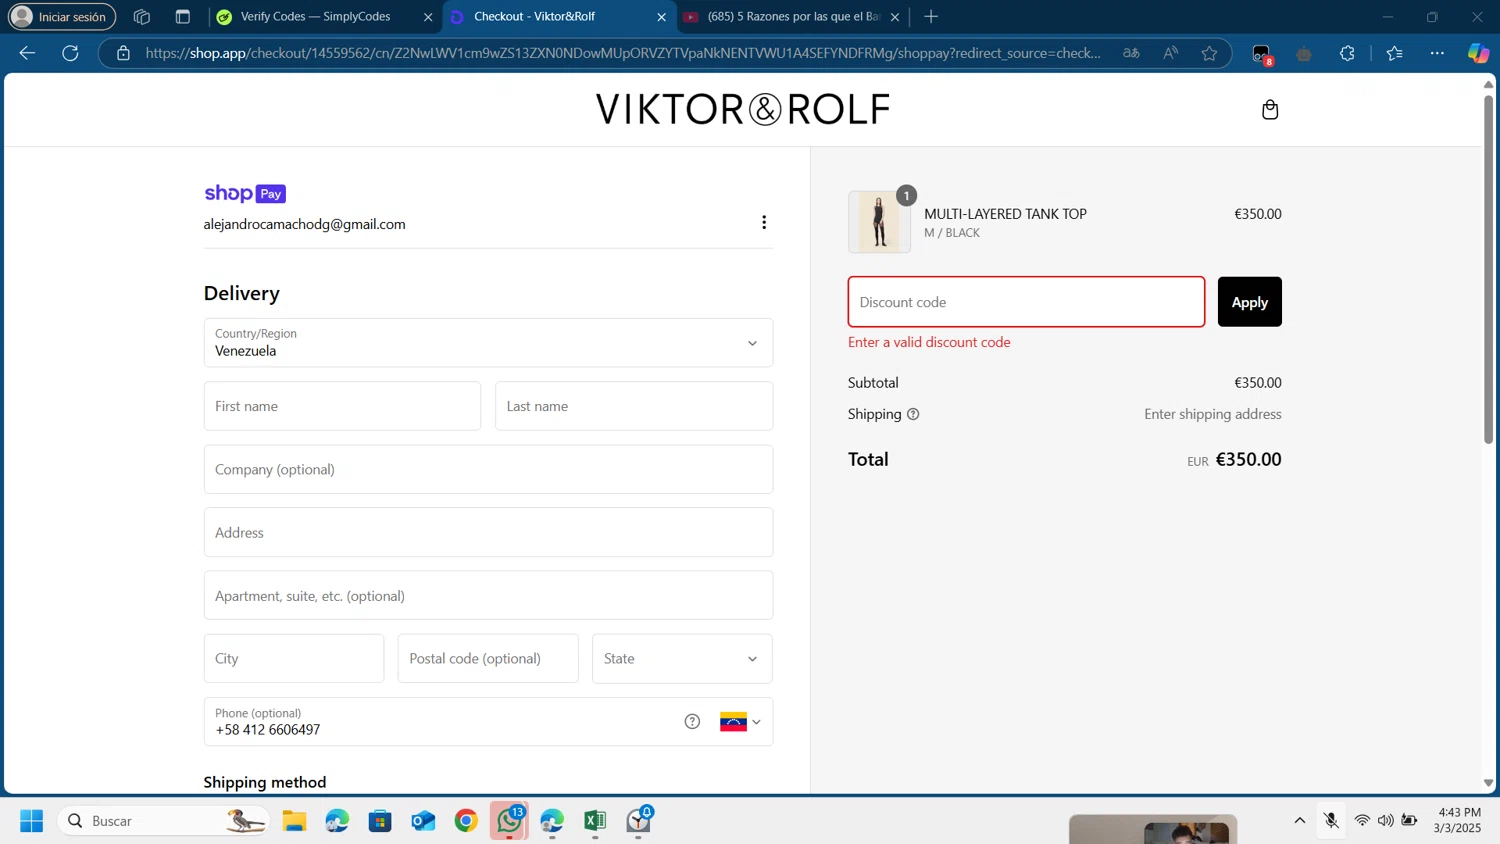This screenshot has width=1500, height=844.
Task: Open the phone country flag selector
Action: tap(740, 722)
